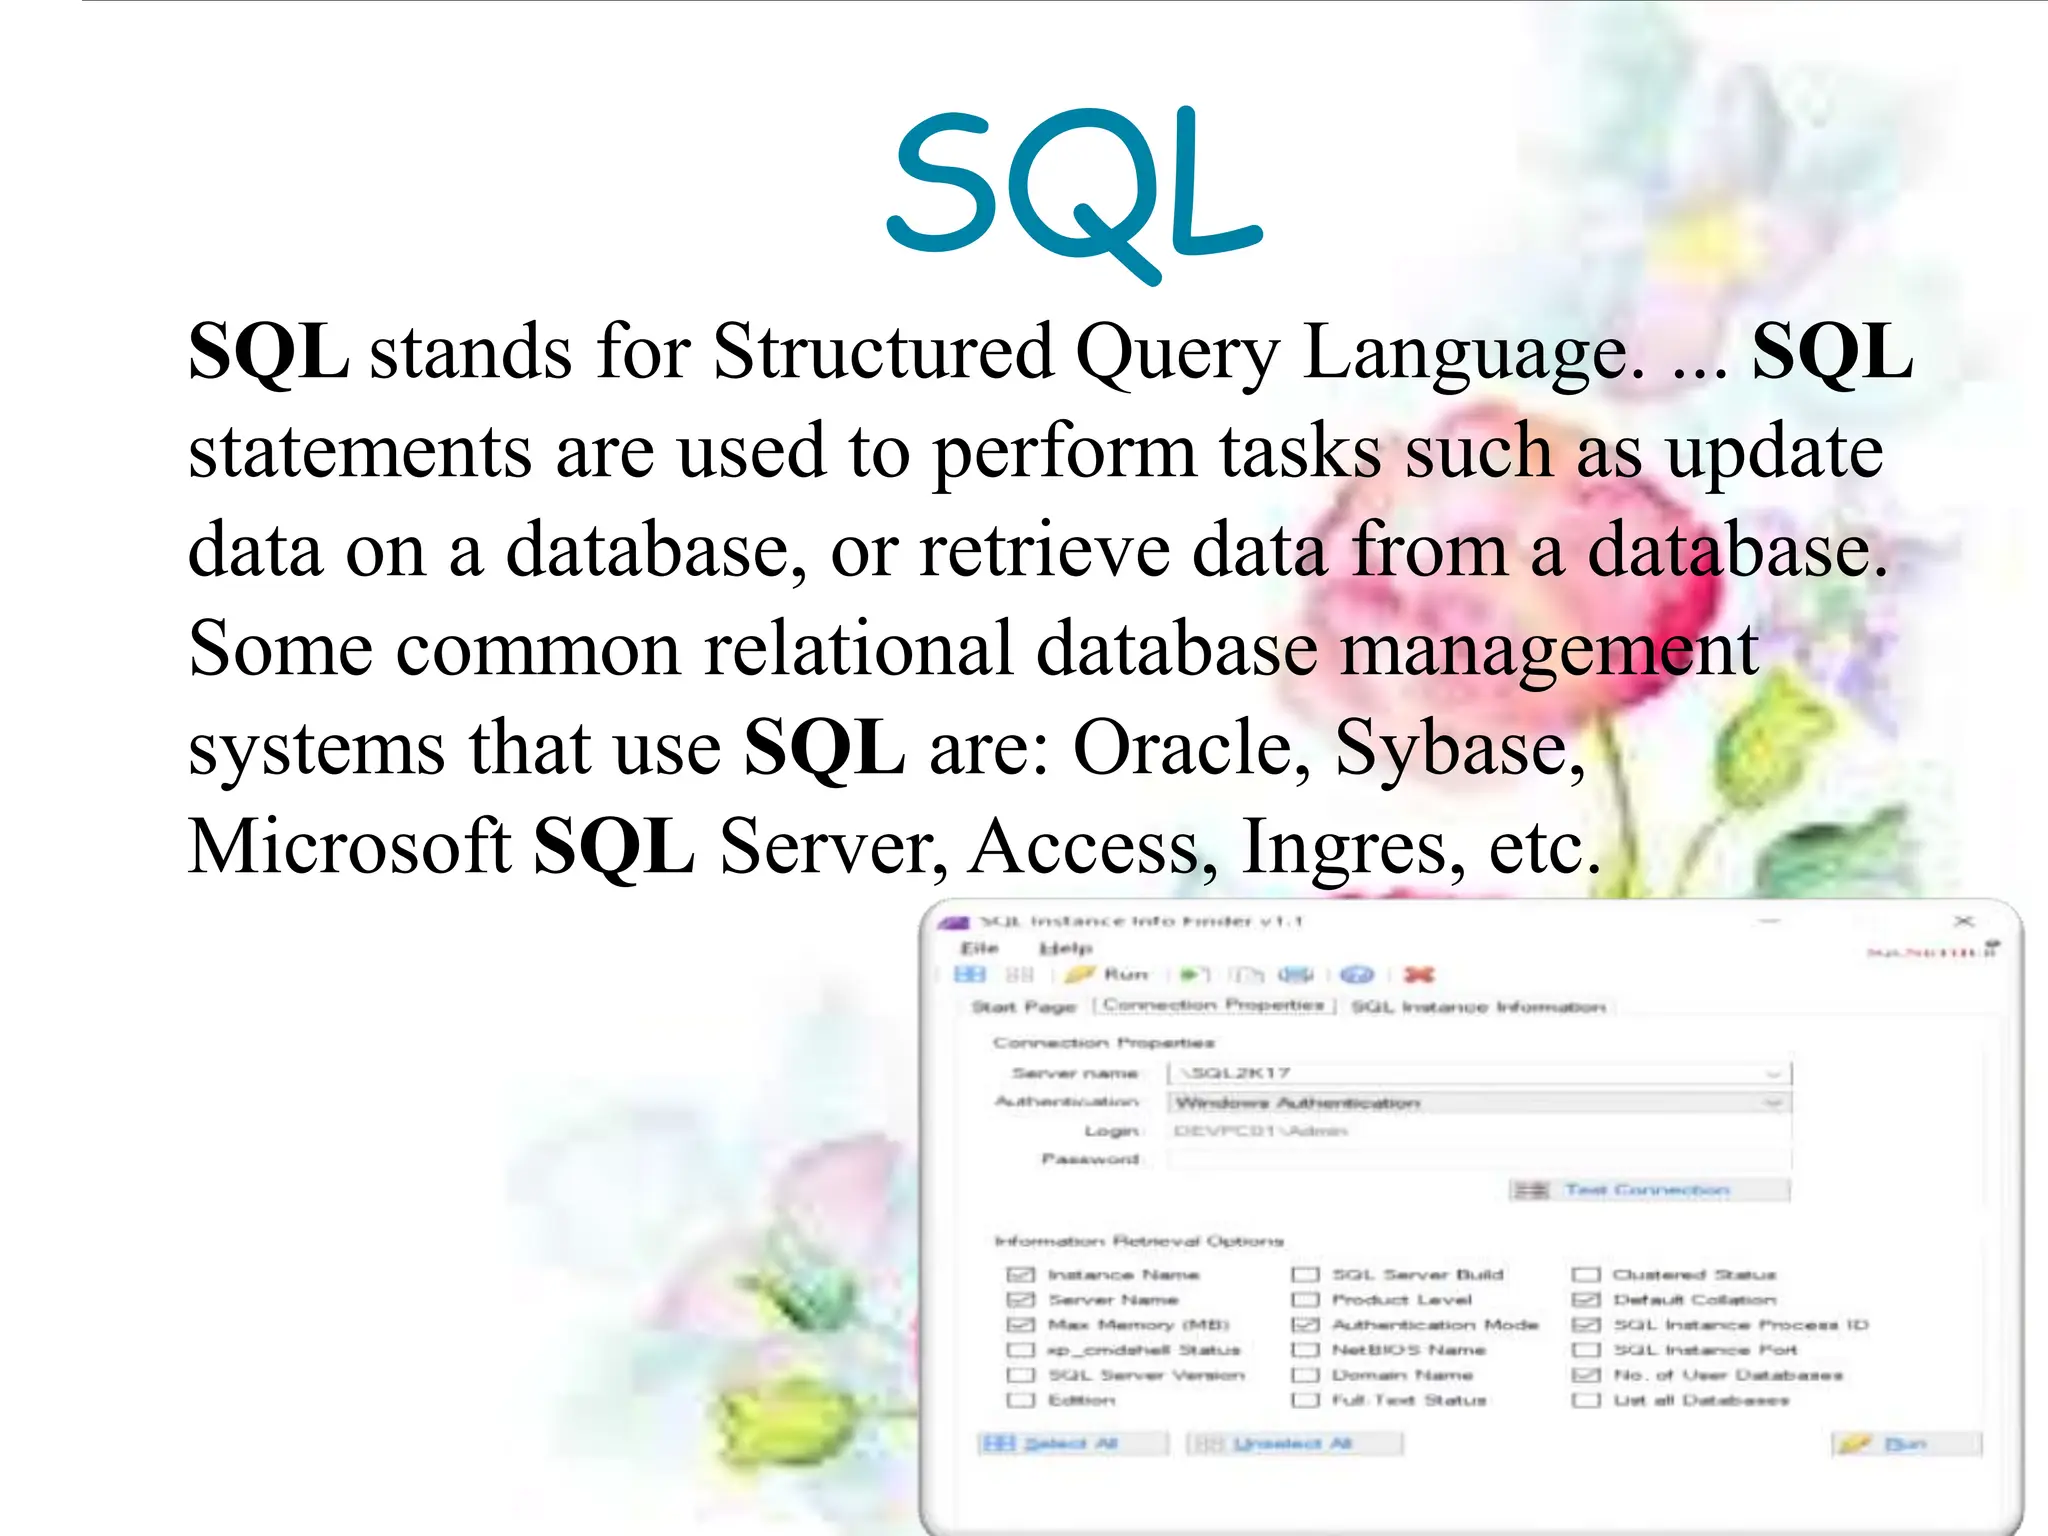Screen dimensions: 2048x1536
Task: Expand the Authentication dropdown
Action: pos(1773,1102)
